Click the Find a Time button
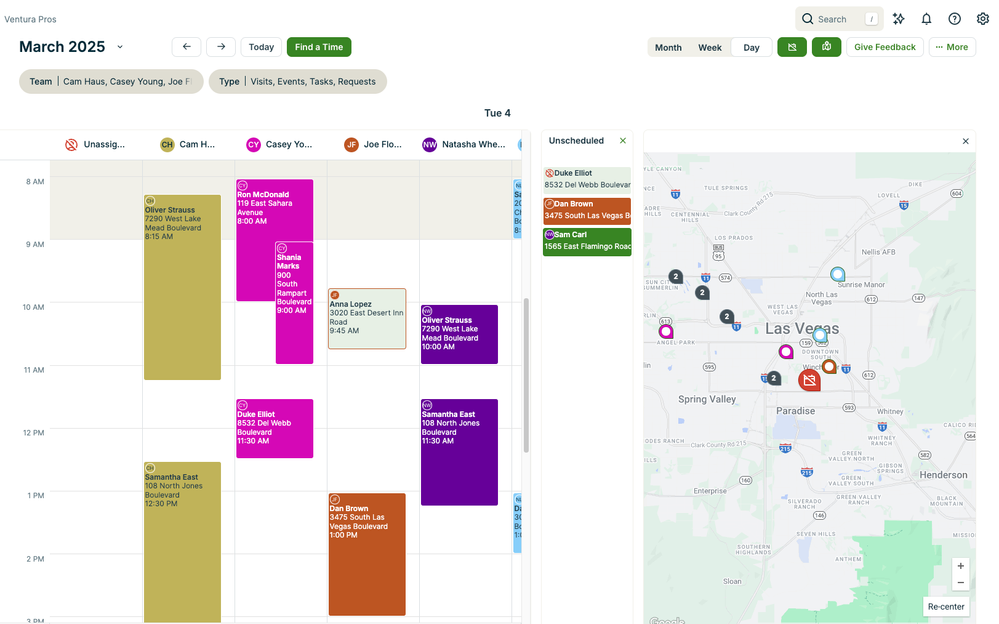This screenshot has height=624, width=999. tap(318, 47)
